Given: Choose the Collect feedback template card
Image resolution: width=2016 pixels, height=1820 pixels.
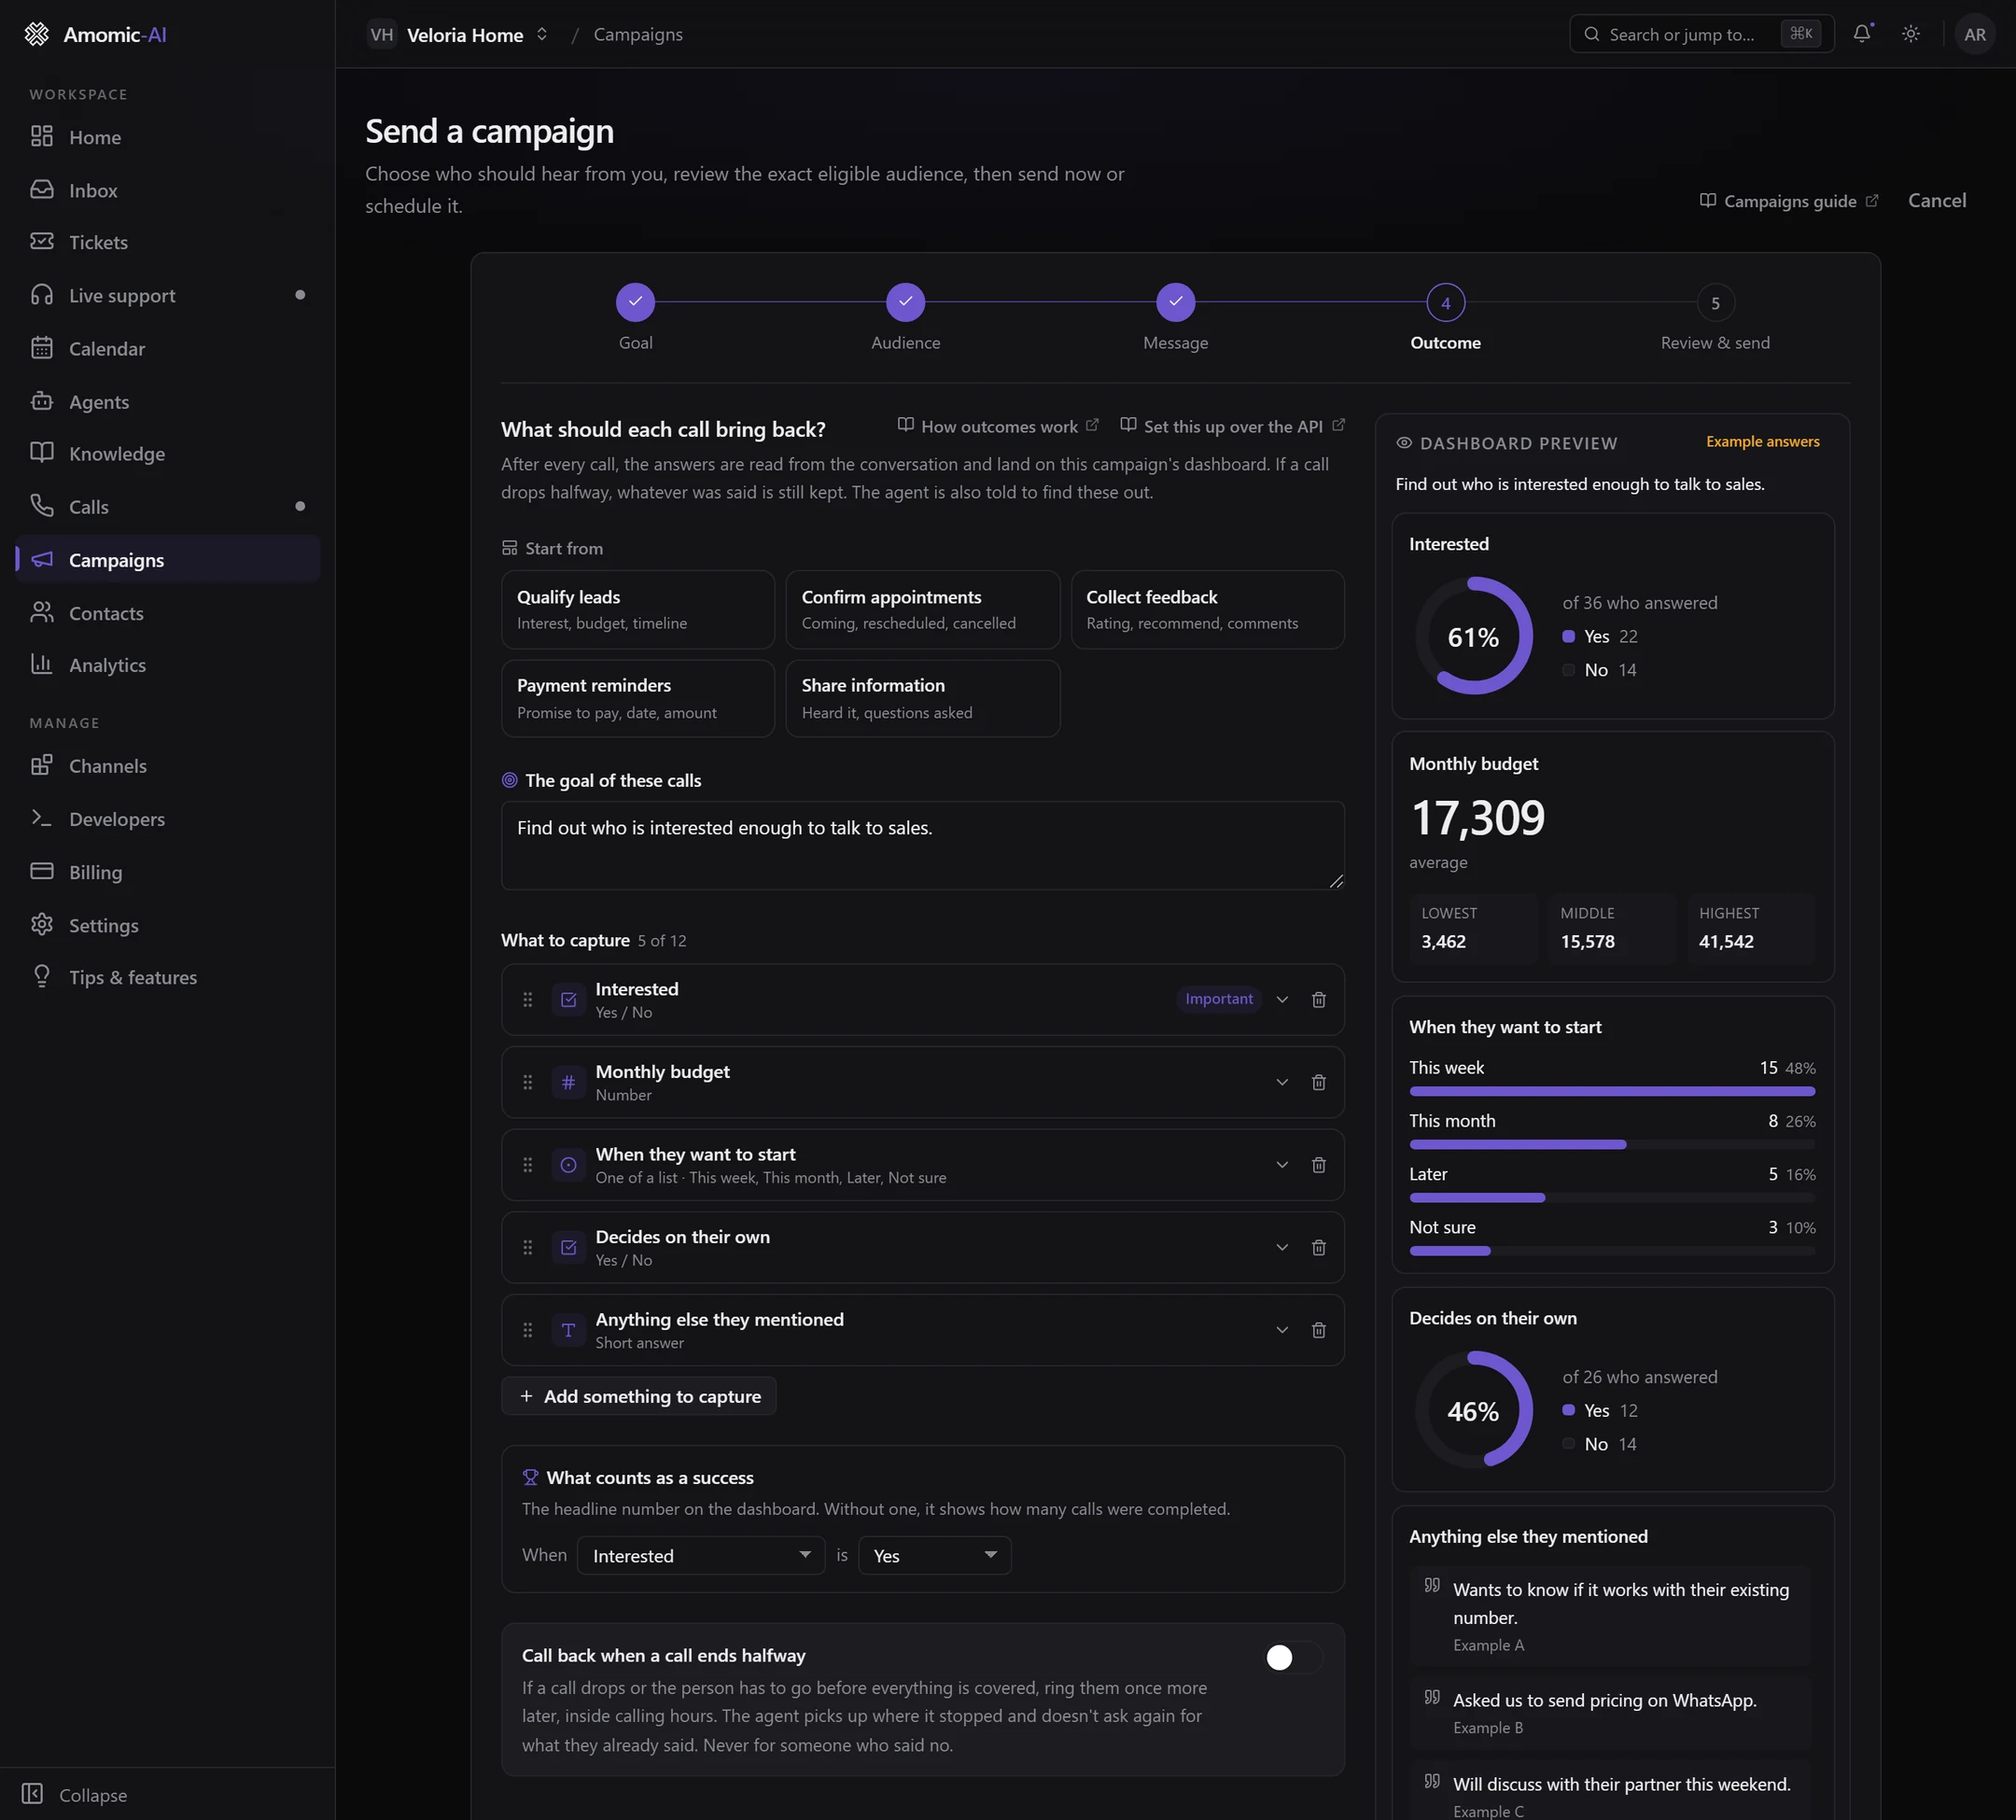Looking at the screenshot, I should coord(1207,609).
